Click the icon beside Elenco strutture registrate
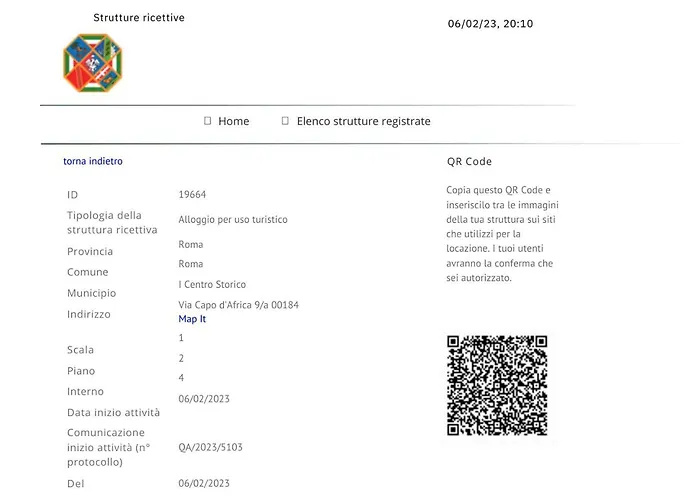This screenshot has height=500, width=700. click(x=285, y=121)
